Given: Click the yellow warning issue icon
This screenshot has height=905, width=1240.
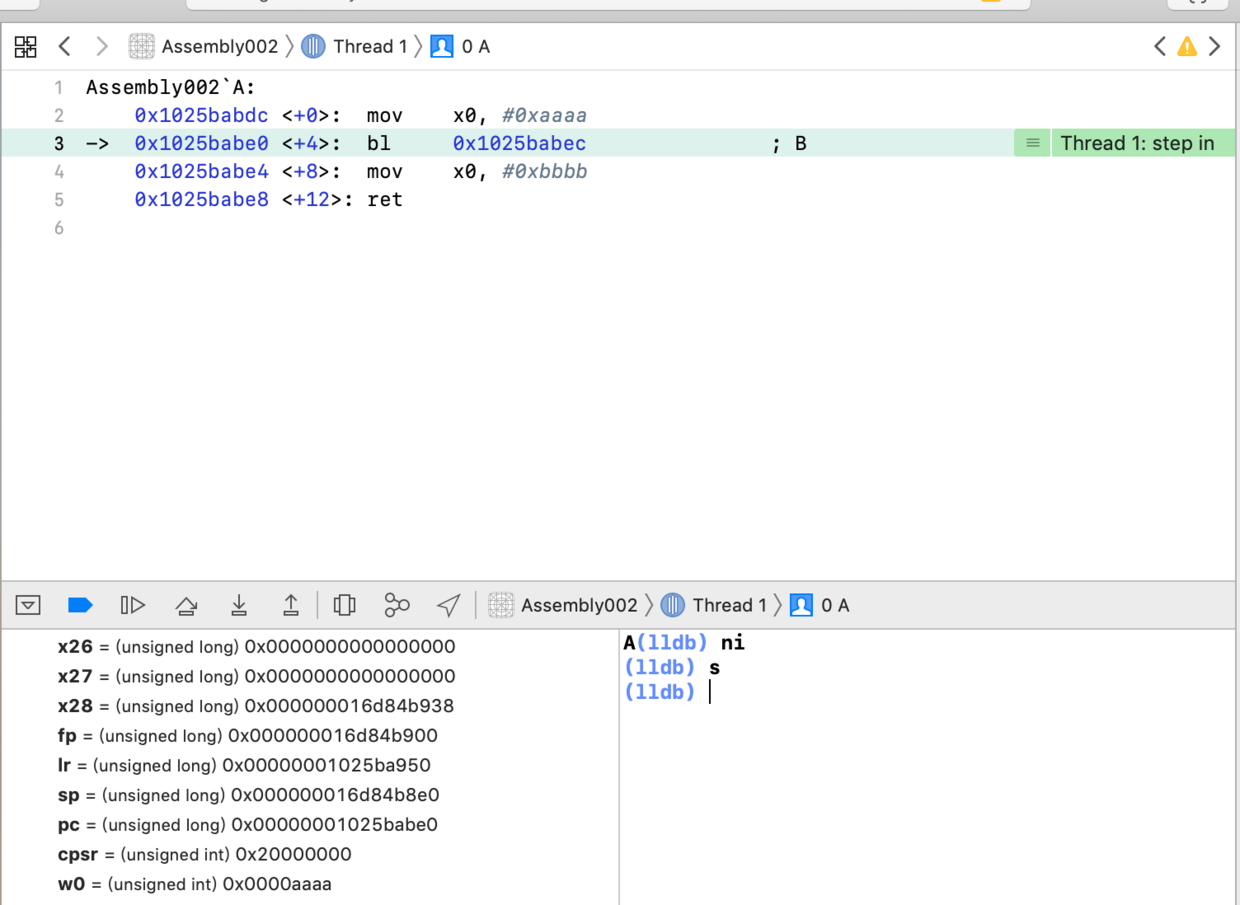Looking at the screenshot, I should (1187, 46).
